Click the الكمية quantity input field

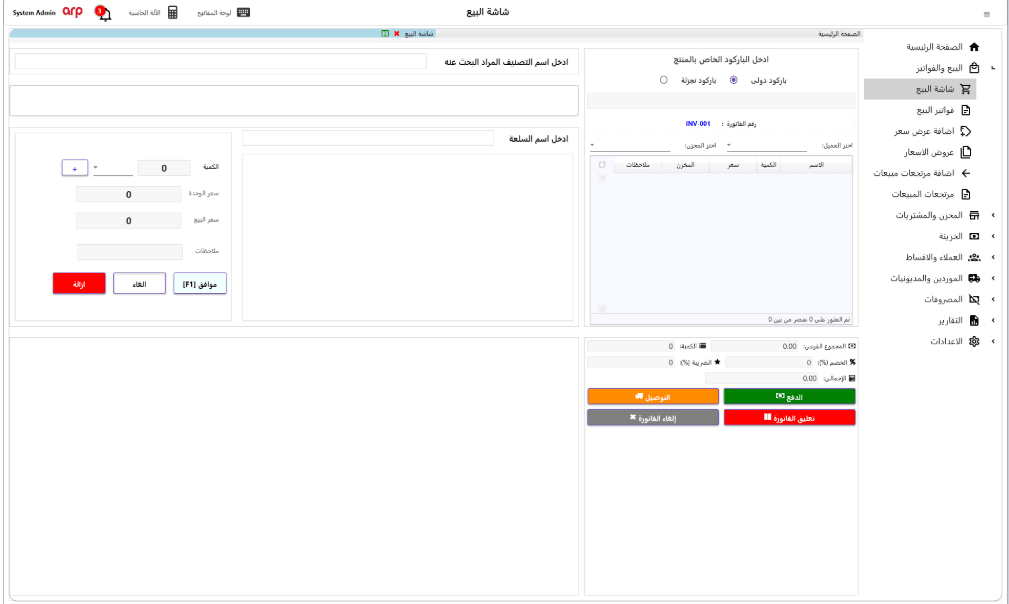(163, 167)
